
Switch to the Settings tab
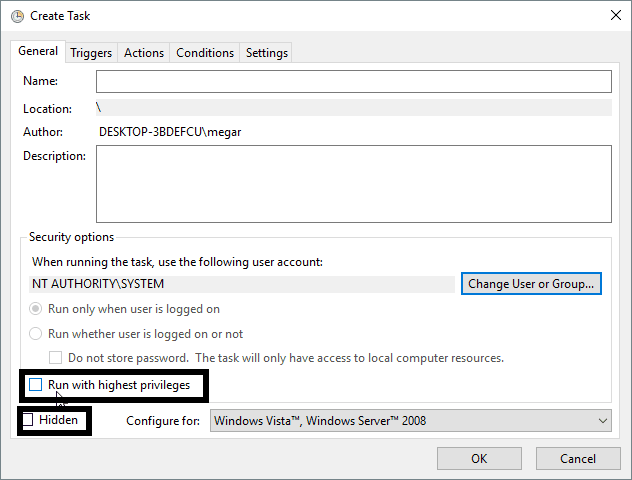click(266, 53)
